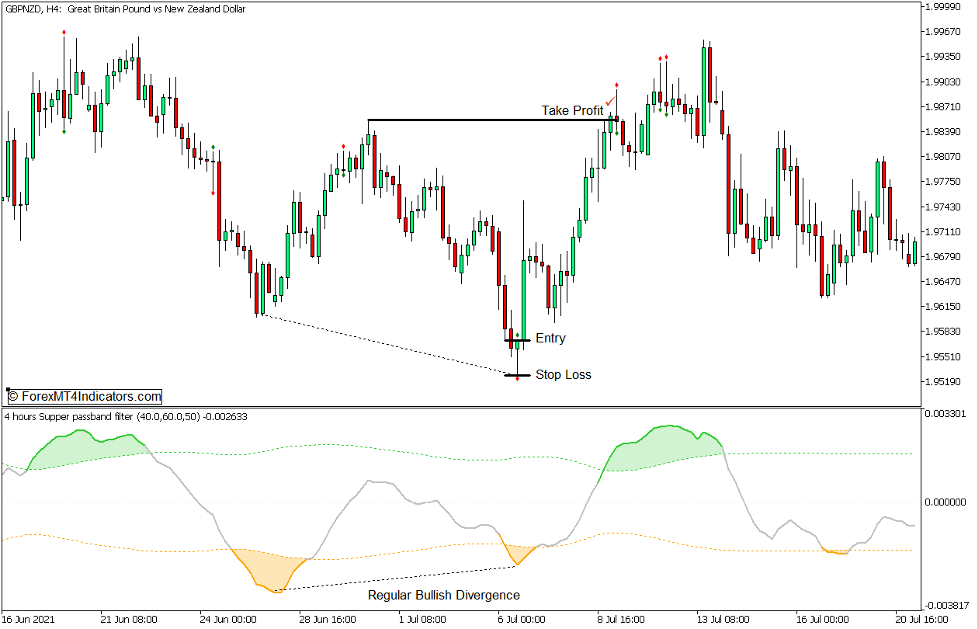Click the Regular Bullish Divergence label
Viewport: 977px width, 629px height.
pos(443,595)
